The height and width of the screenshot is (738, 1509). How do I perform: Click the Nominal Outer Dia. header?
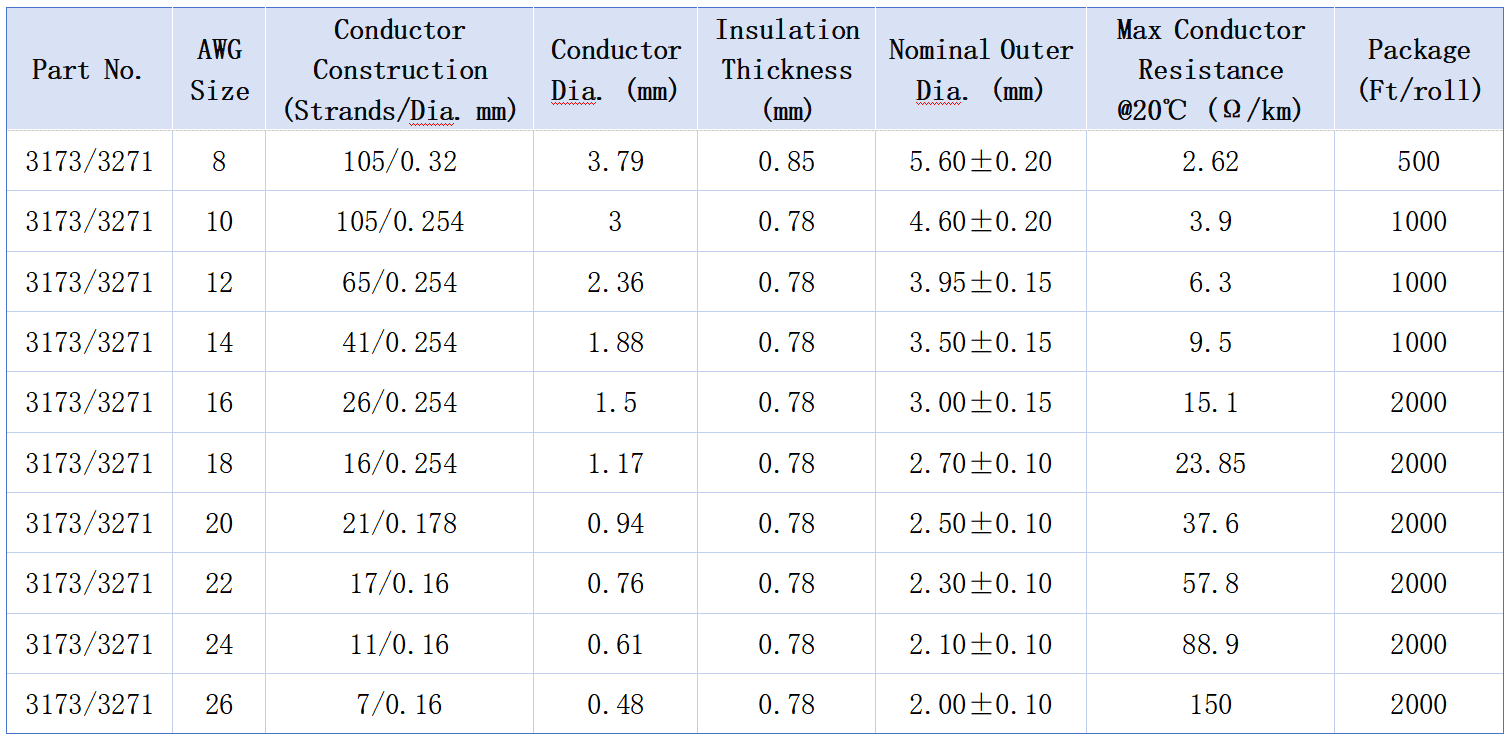tap(980, 70)
